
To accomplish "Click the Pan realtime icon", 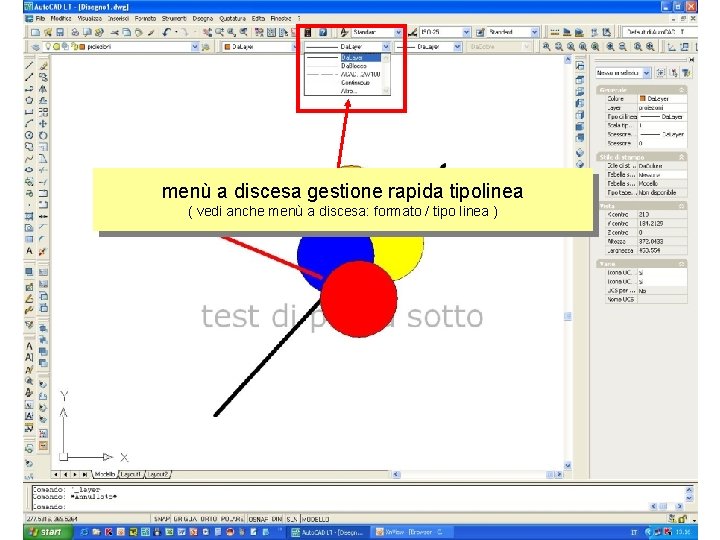I will (x=208, y=32).
